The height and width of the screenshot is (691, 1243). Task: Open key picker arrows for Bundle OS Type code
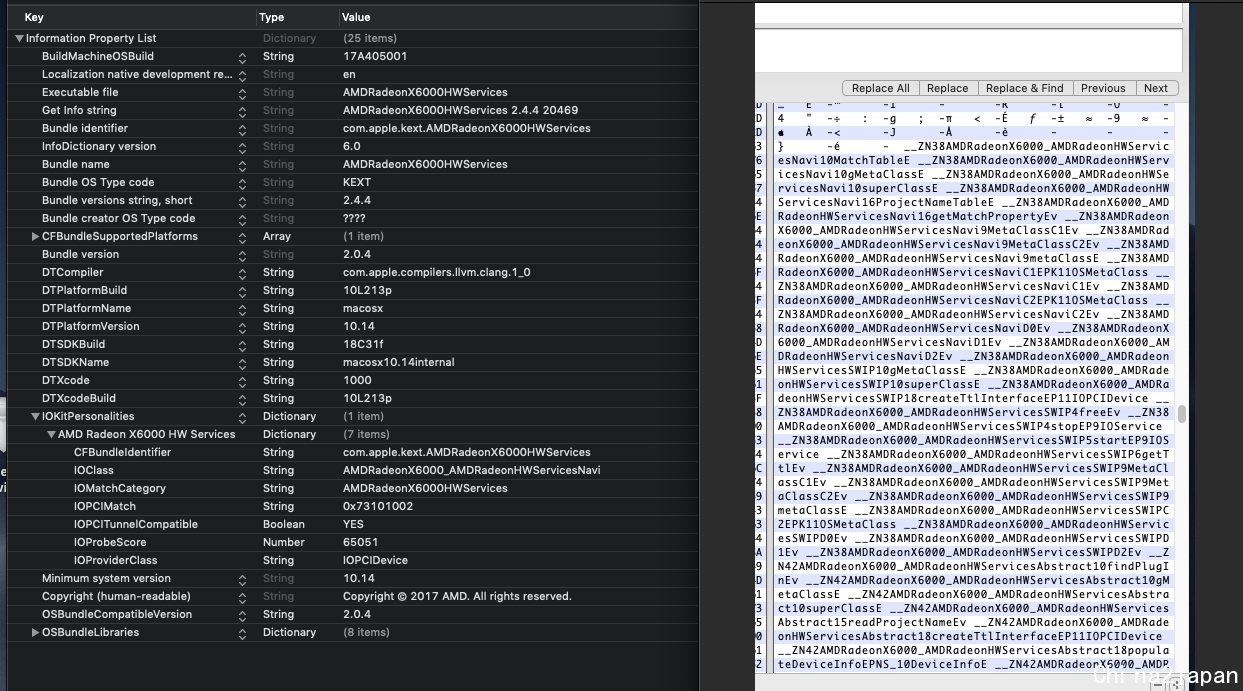click(x=242, y=183)
